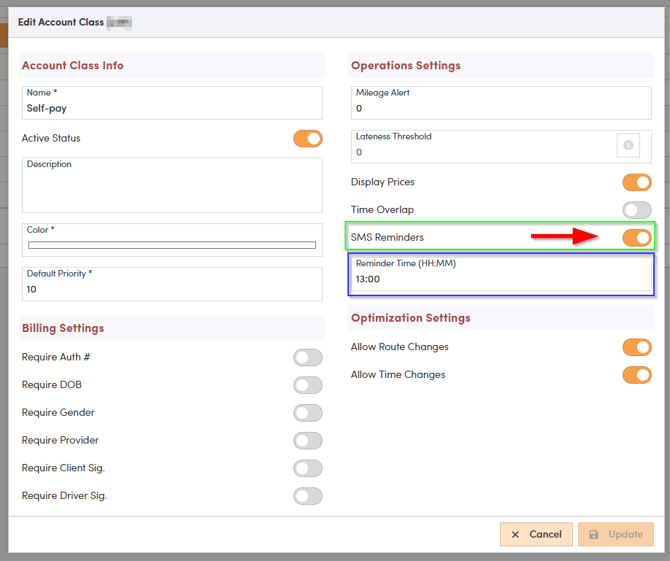Turn off the SMS Reminders switch
The height and width of the screenshot is (561, 670).
point(636,238)
